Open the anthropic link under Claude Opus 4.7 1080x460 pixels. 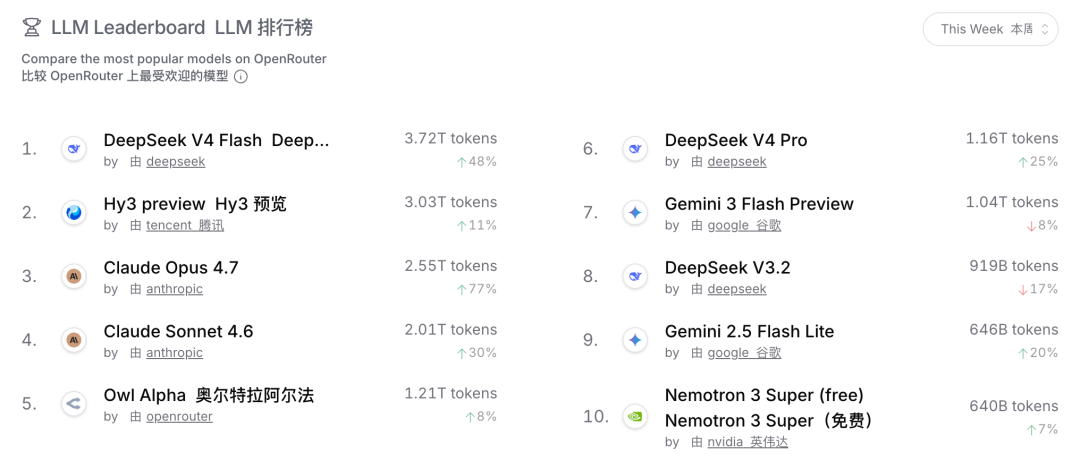click(174, 289)
